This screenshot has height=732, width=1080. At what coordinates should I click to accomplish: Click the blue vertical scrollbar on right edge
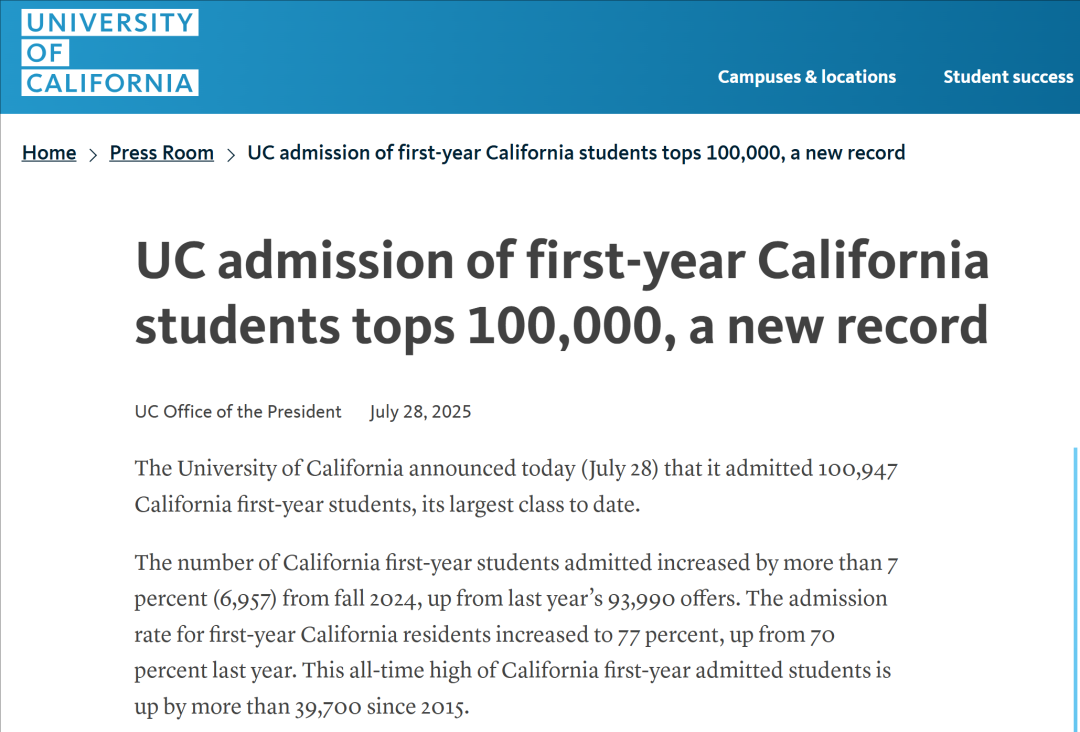[1076, 589]
